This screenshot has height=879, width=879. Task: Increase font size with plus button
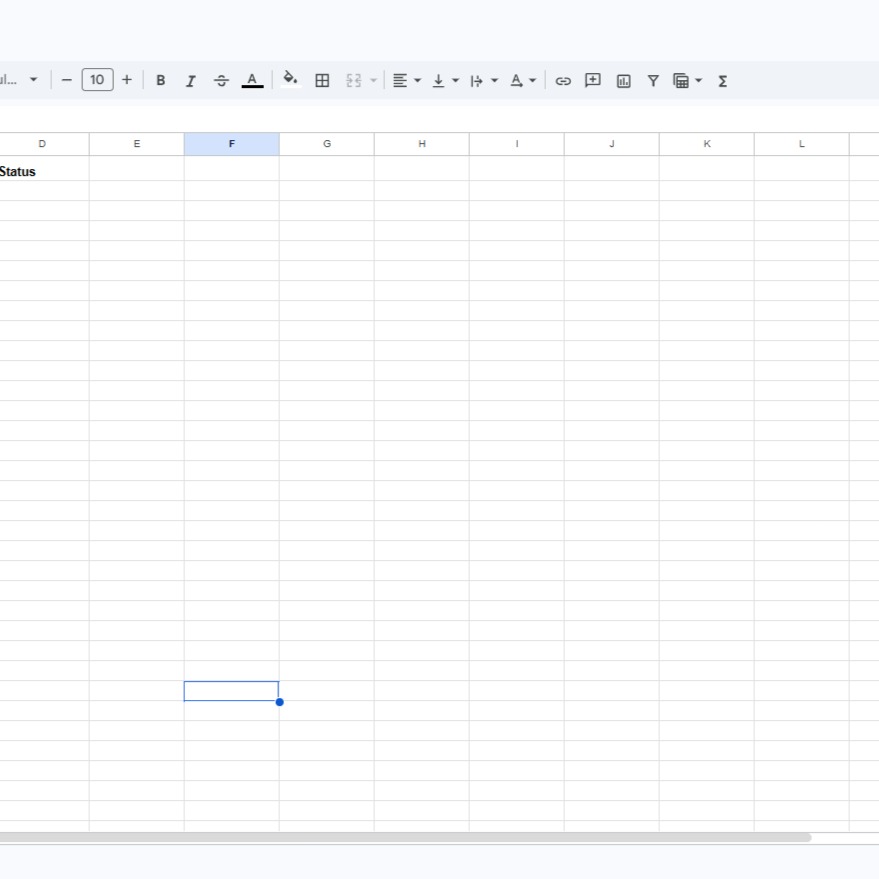[127, 80]
